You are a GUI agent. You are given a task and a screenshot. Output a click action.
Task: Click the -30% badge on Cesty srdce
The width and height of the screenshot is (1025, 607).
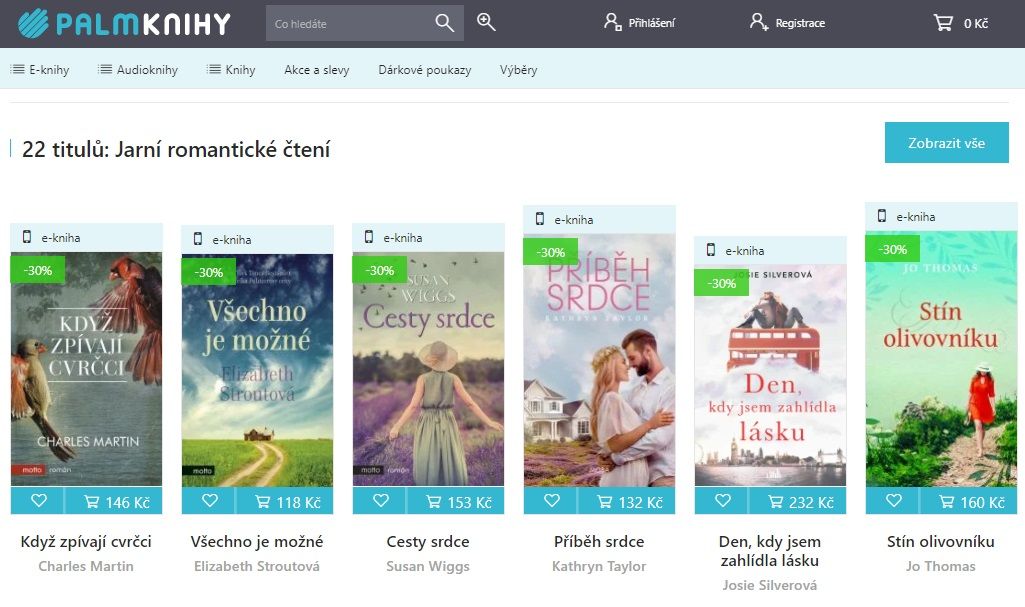(x=380, y=270)
